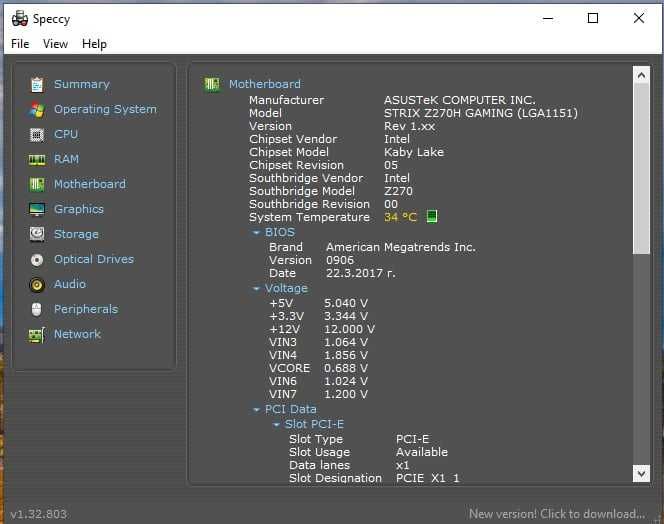Click the Graphics monitor icon
Screen dimensions: 664x524
37,209
